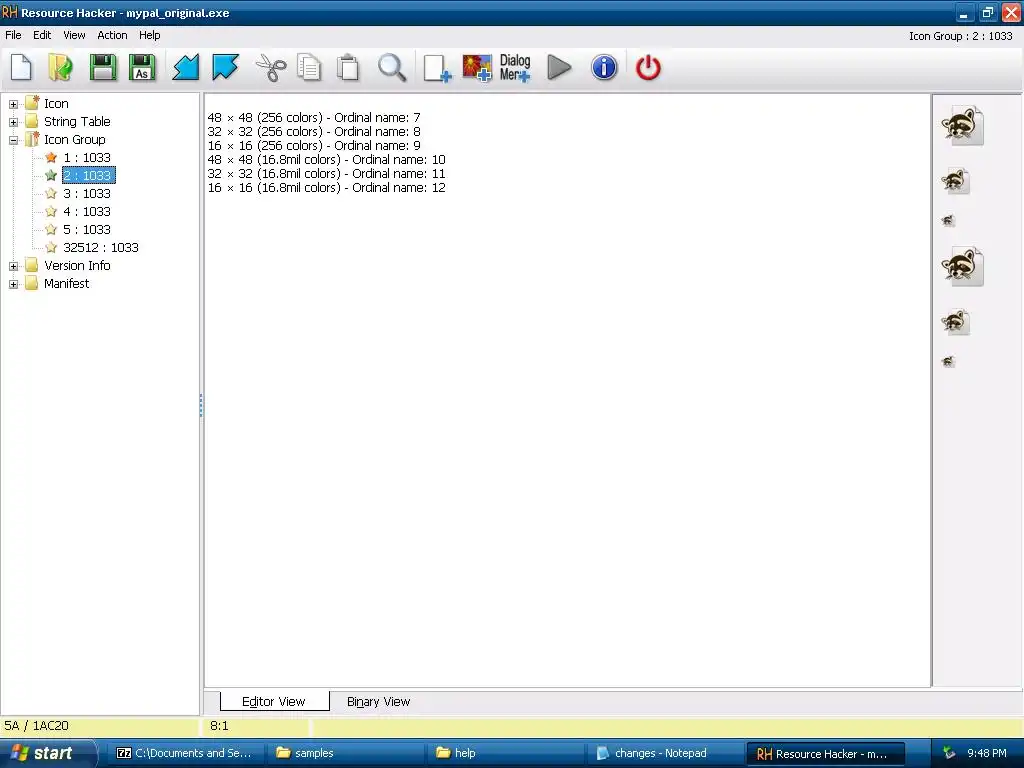1024x768 pixels.
Task: Select icon group 1 : 1033
Action: coord(87,157)
